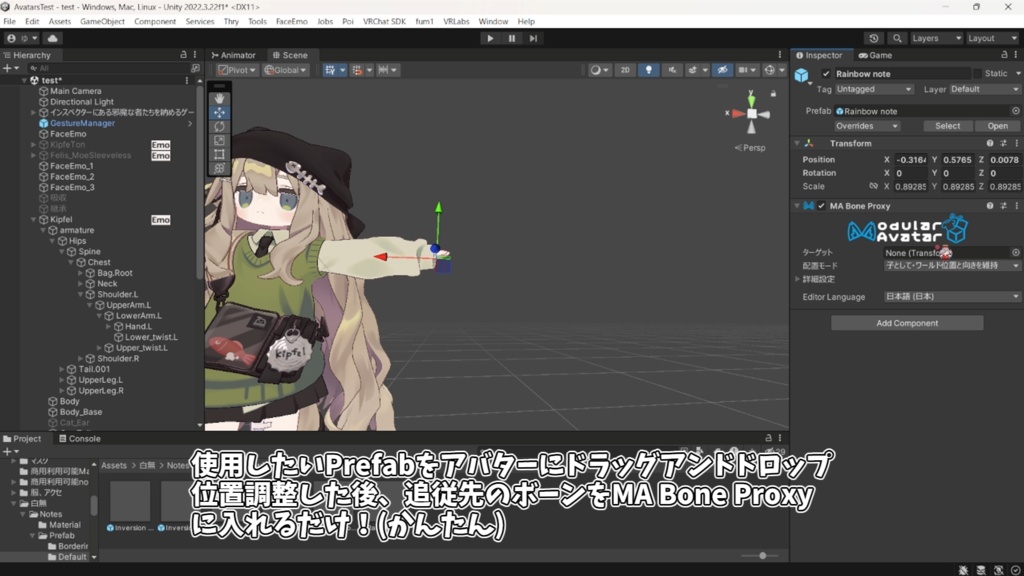Image resolution: width=1024 pixels, height=576 pixels.
Task: Click the scene view lock icon
Action: (x=773, y=94)
